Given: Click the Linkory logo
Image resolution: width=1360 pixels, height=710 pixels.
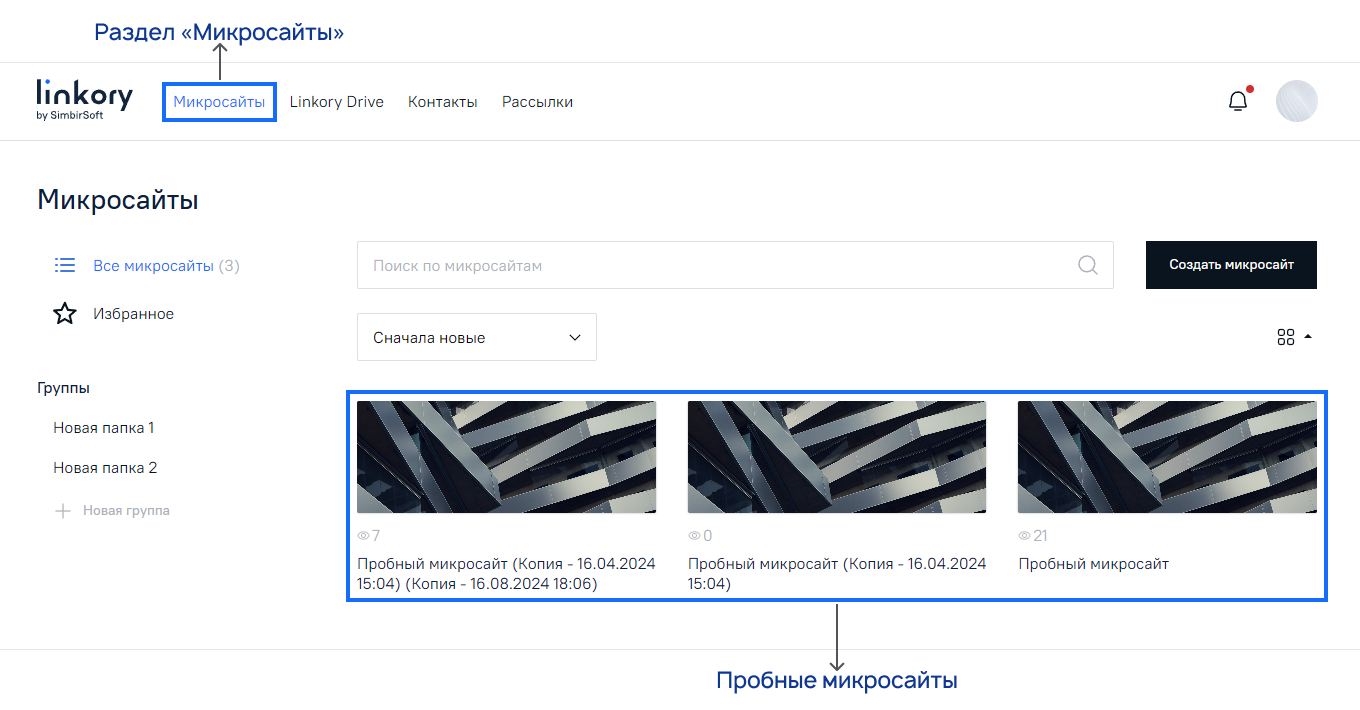Looking at the screenshot, I should [x=85, y=100].
